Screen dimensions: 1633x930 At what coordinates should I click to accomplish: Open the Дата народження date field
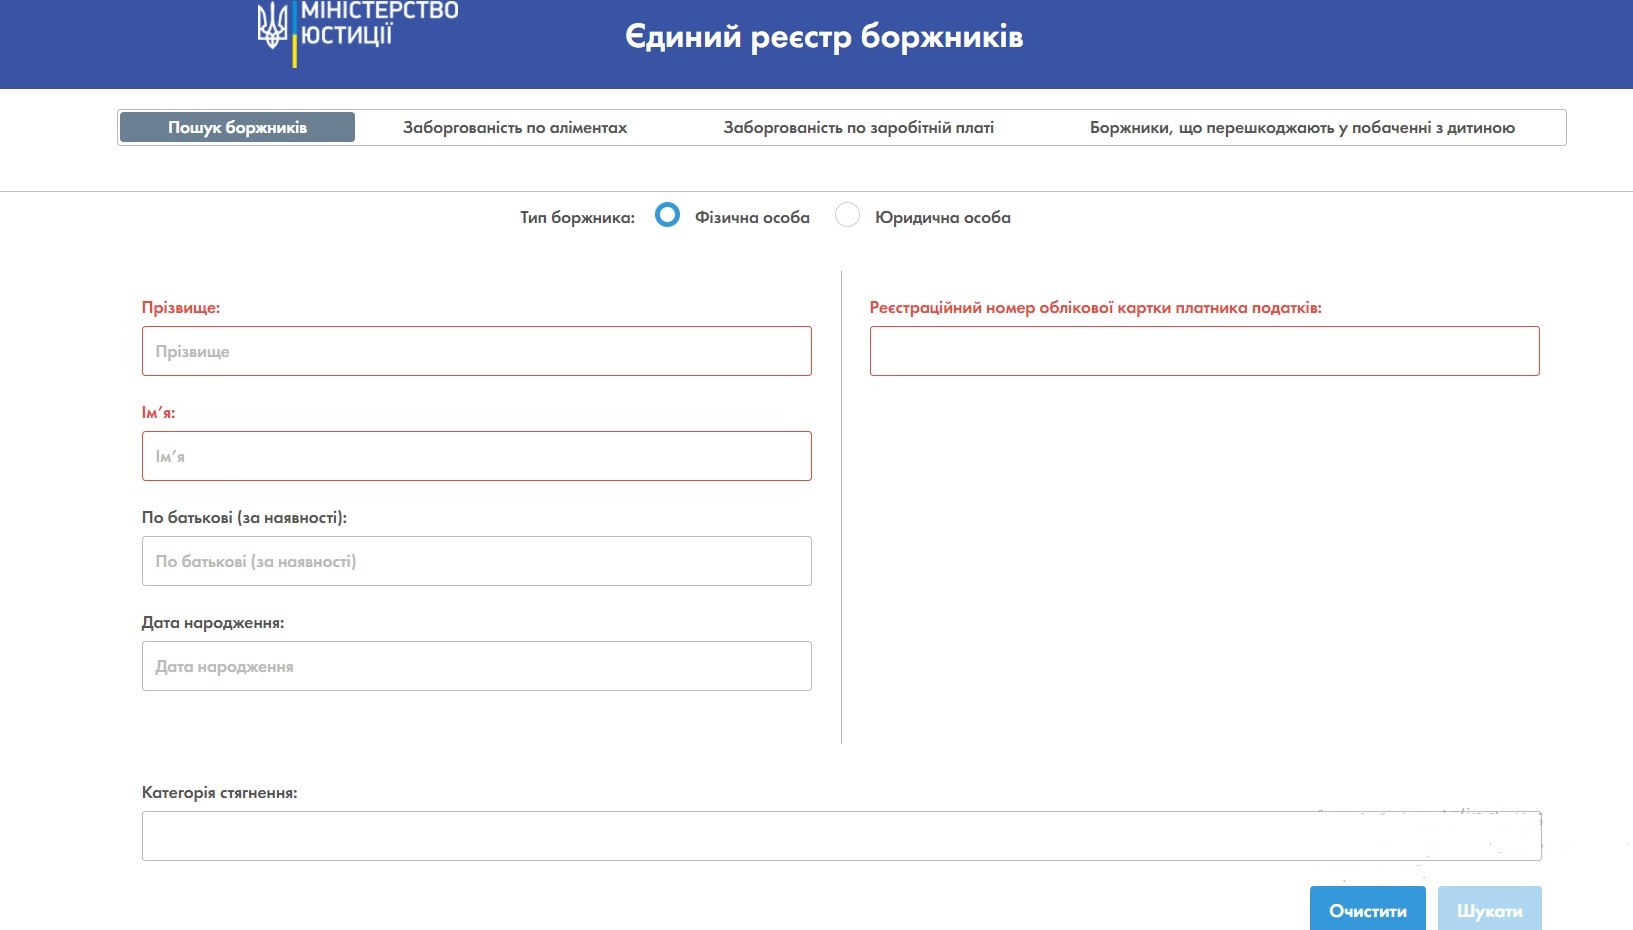(477, 665)
